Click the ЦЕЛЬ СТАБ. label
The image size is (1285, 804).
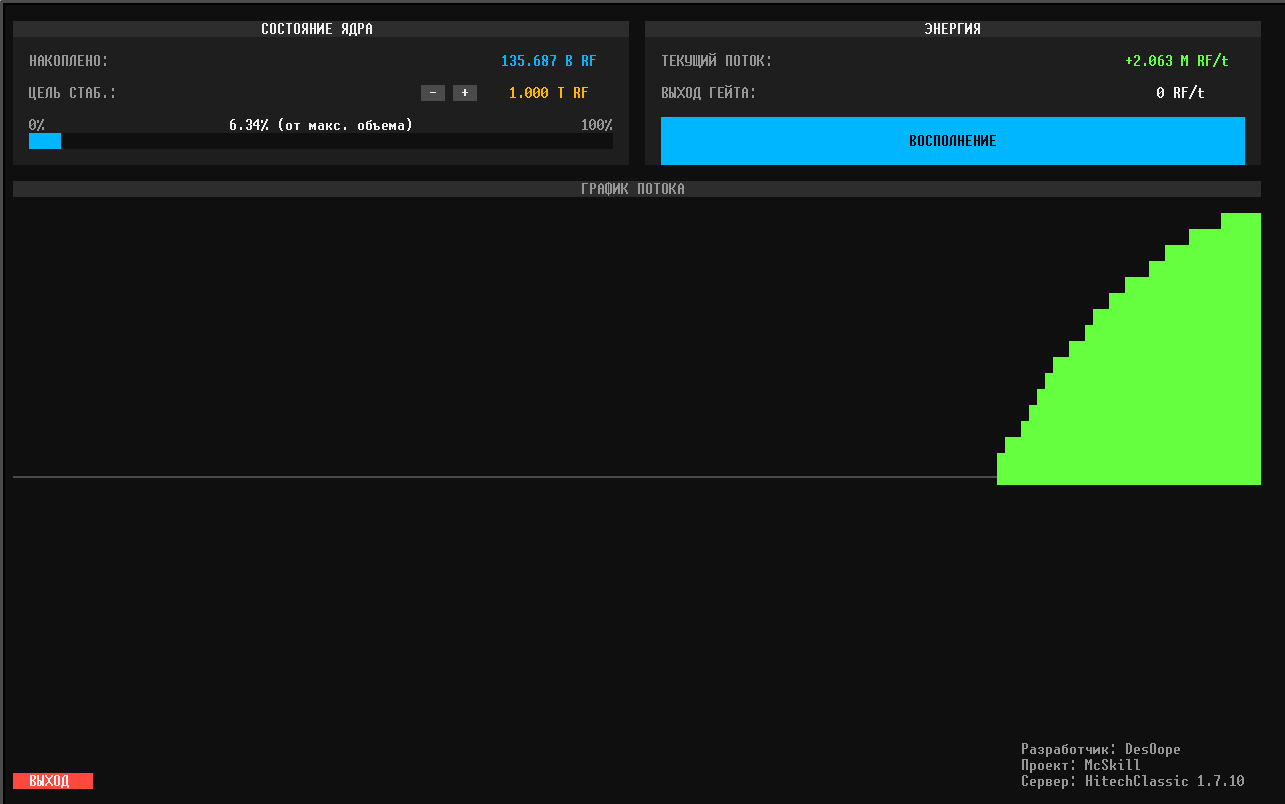coord(73,93)
